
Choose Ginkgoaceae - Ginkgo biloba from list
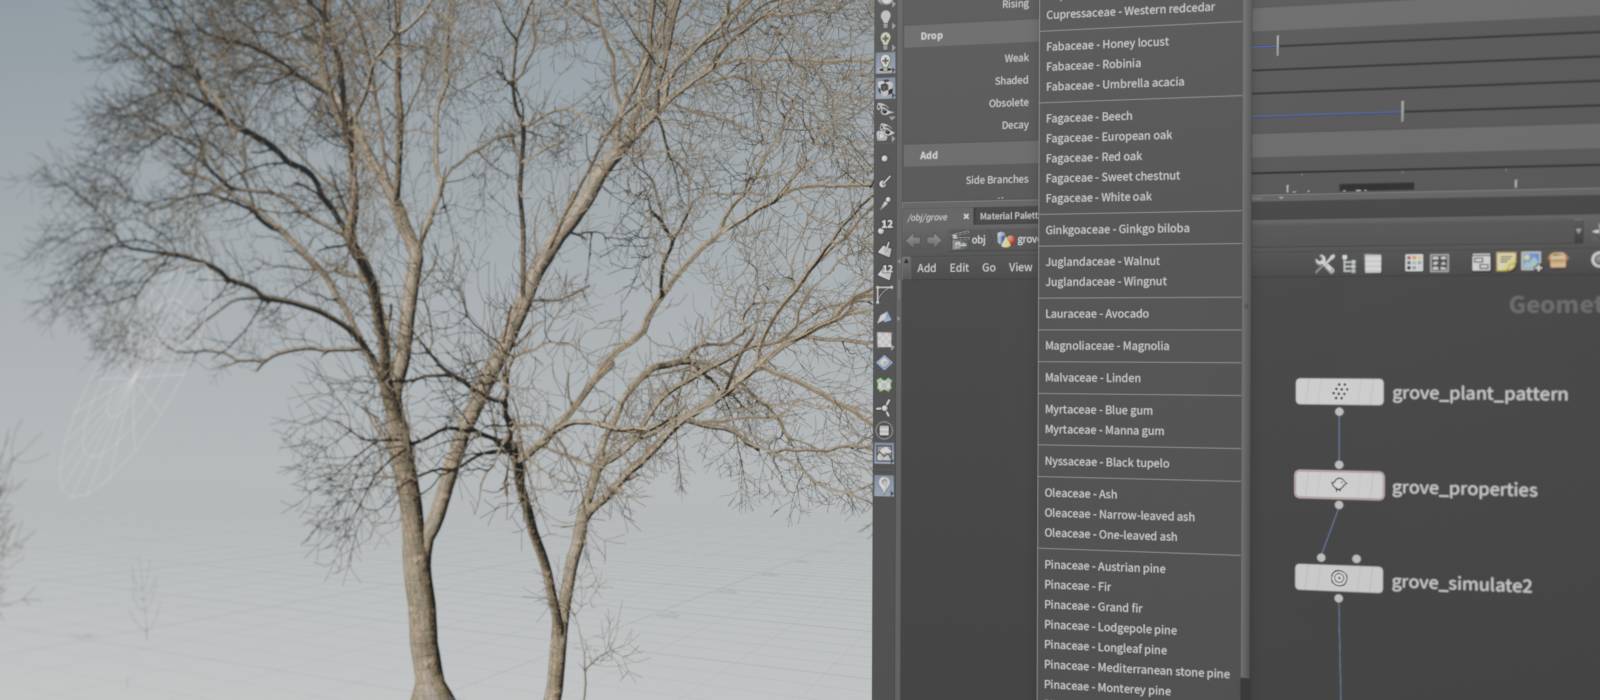[x=1117, y=229]
